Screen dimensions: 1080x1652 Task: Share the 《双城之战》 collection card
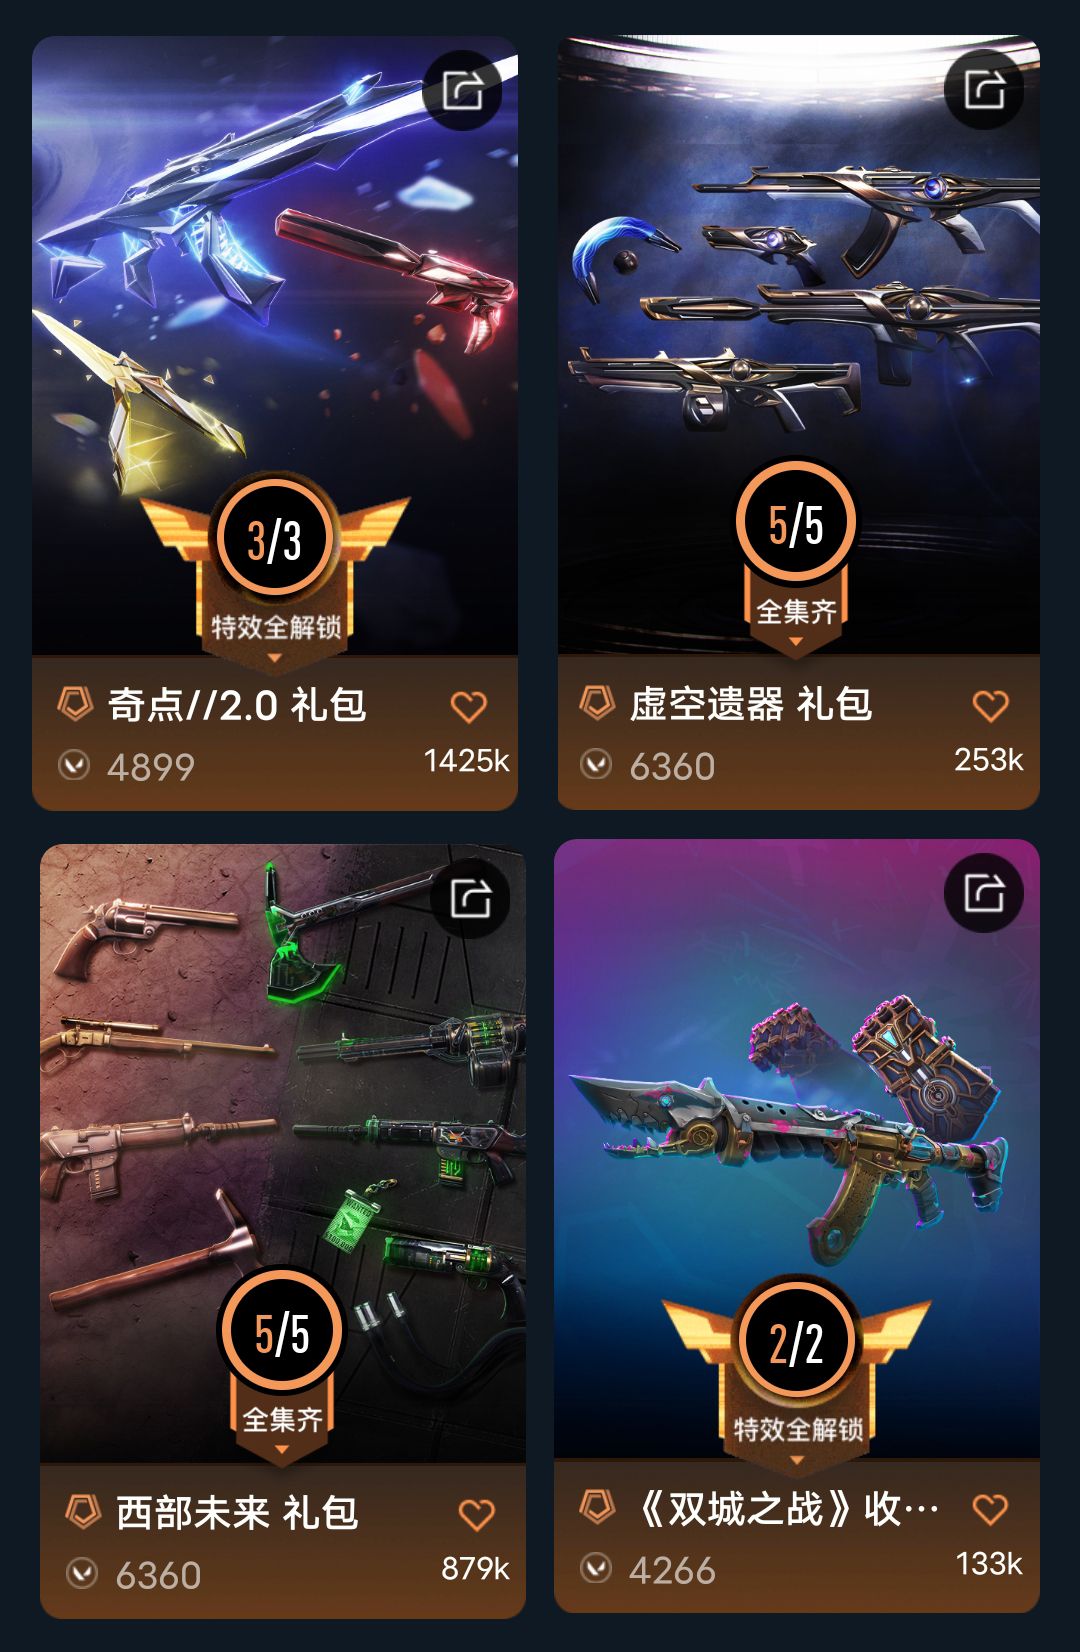984,893
